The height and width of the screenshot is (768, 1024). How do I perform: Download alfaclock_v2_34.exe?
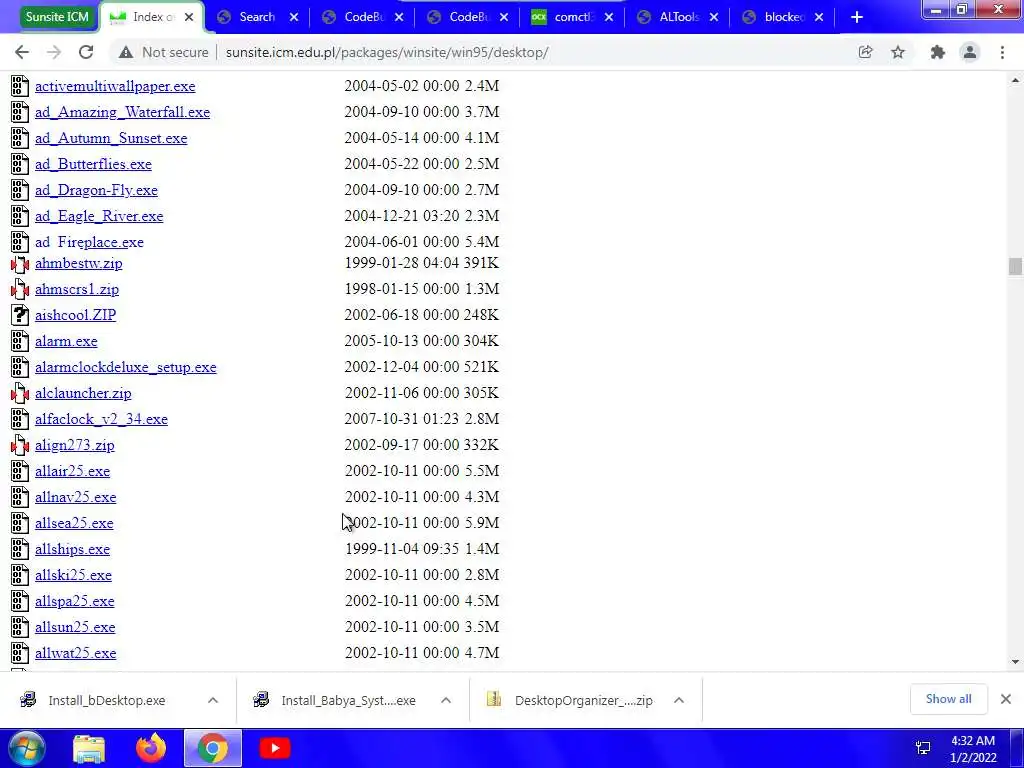coord(101,419)
